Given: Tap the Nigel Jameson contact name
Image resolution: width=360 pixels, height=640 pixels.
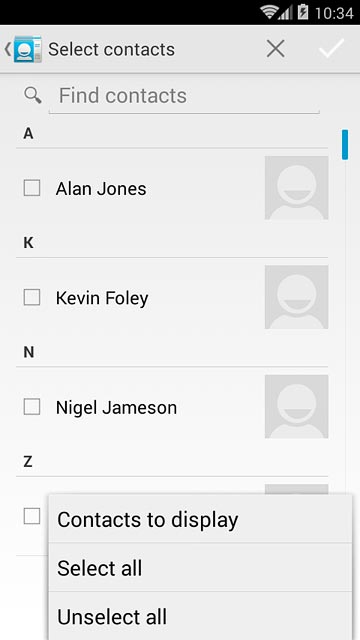Looking at the screenshot, I should coord(116,408).
